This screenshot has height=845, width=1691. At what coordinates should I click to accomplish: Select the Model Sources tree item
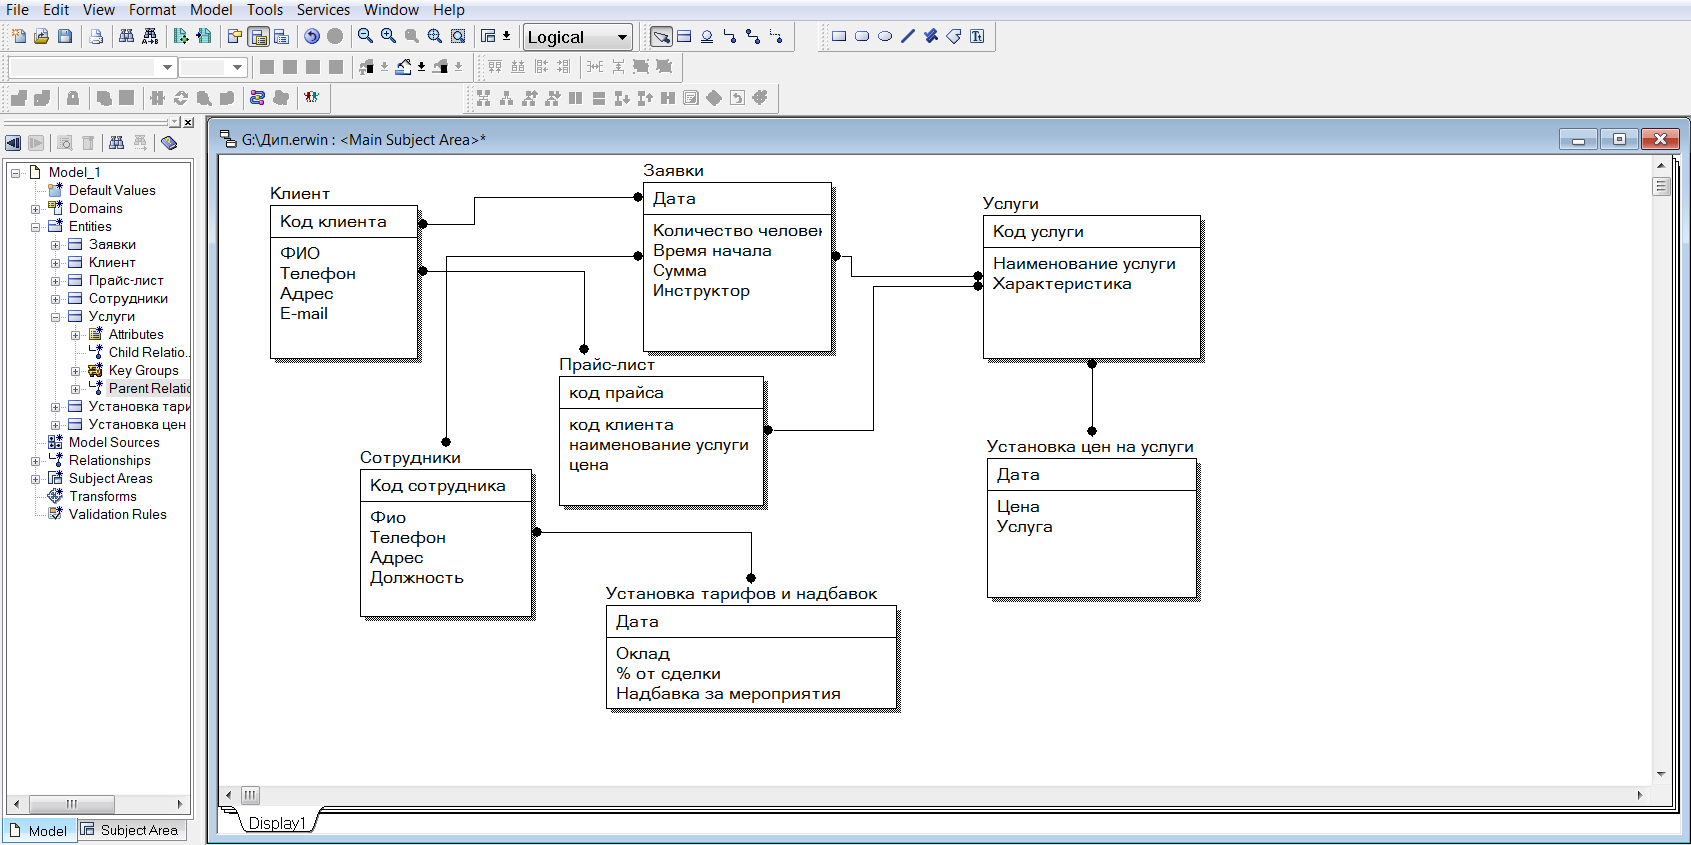(113, 443)
